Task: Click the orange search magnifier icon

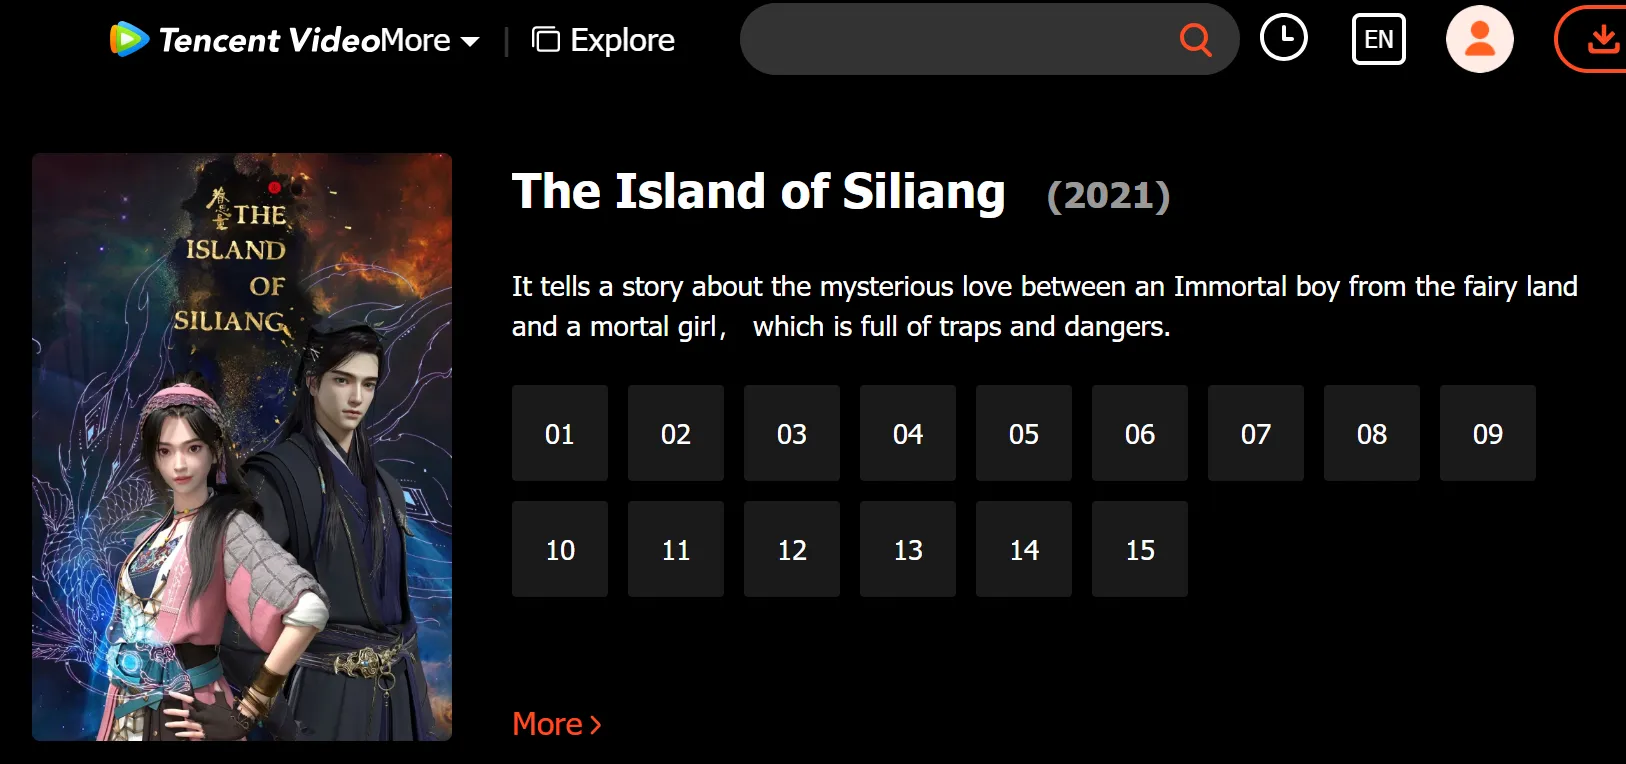Action: click(x=1195, y=40)
